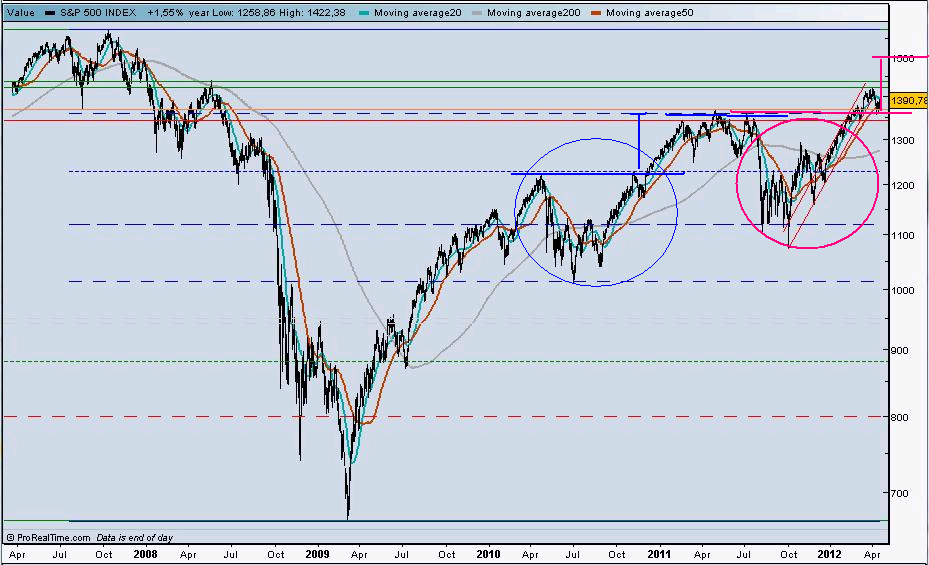Click the 900 price axis label
The width and height of the screenshot is (929, 565).
click(901, 350)
